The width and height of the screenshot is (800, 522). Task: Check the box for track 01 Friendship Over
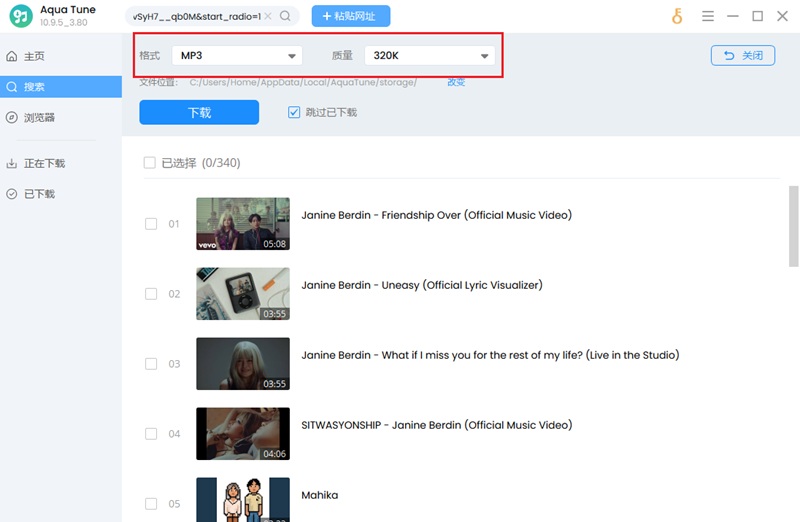151,224
